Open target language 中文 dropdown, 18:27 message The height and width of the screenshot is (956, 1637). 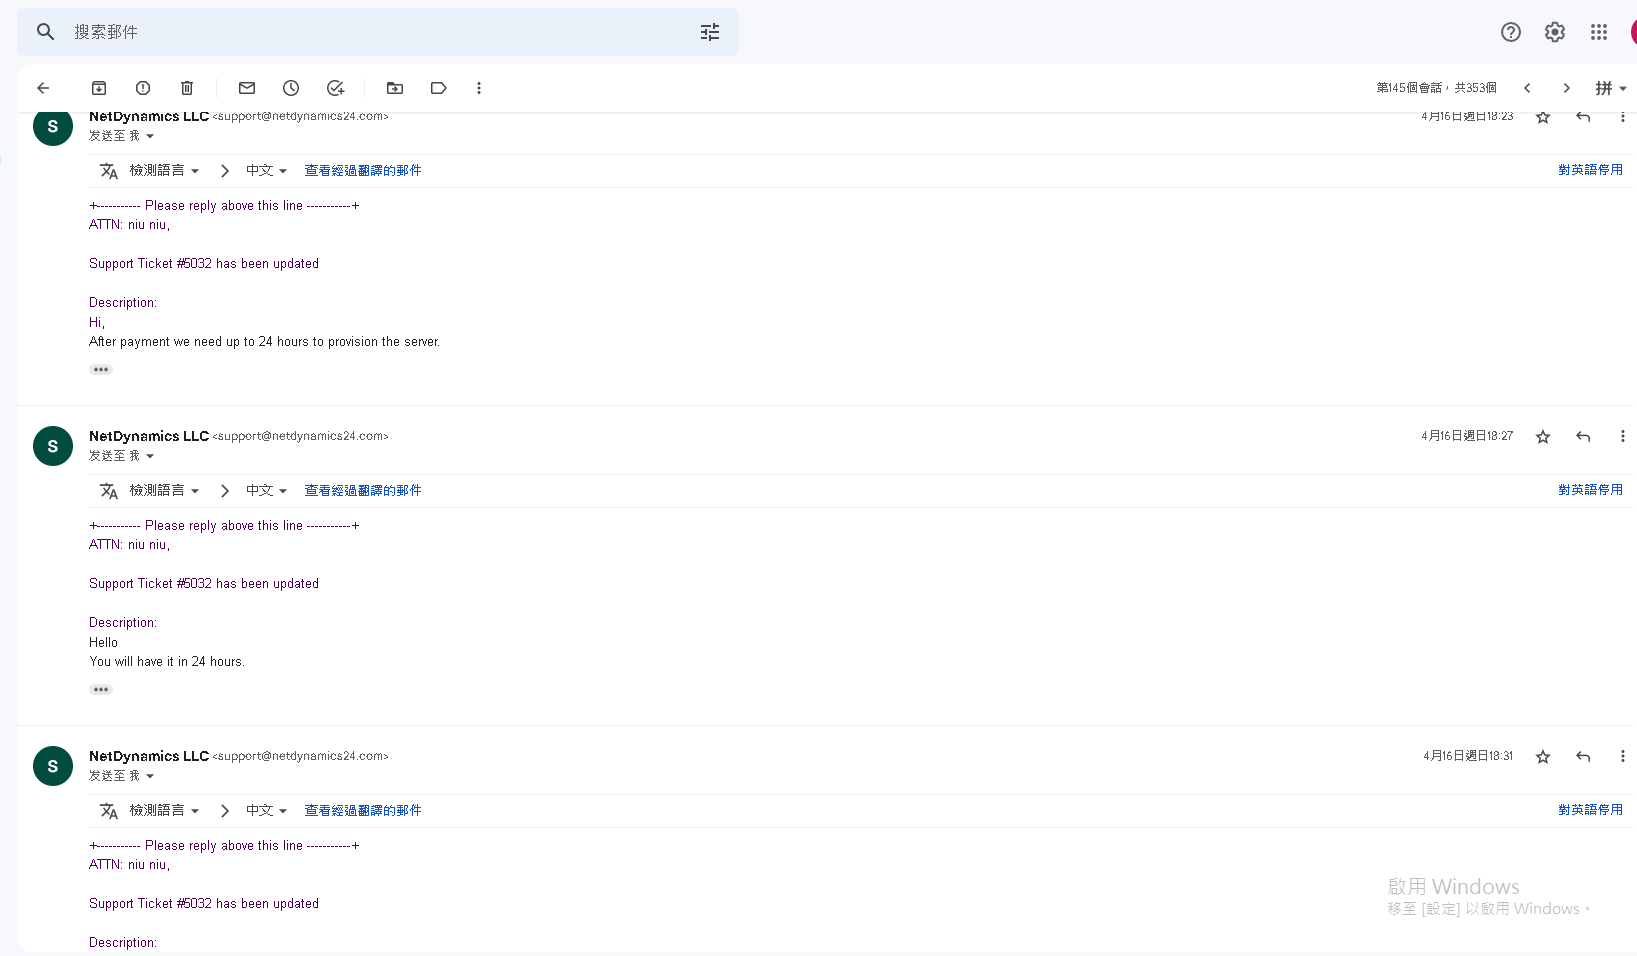[266, 491]
